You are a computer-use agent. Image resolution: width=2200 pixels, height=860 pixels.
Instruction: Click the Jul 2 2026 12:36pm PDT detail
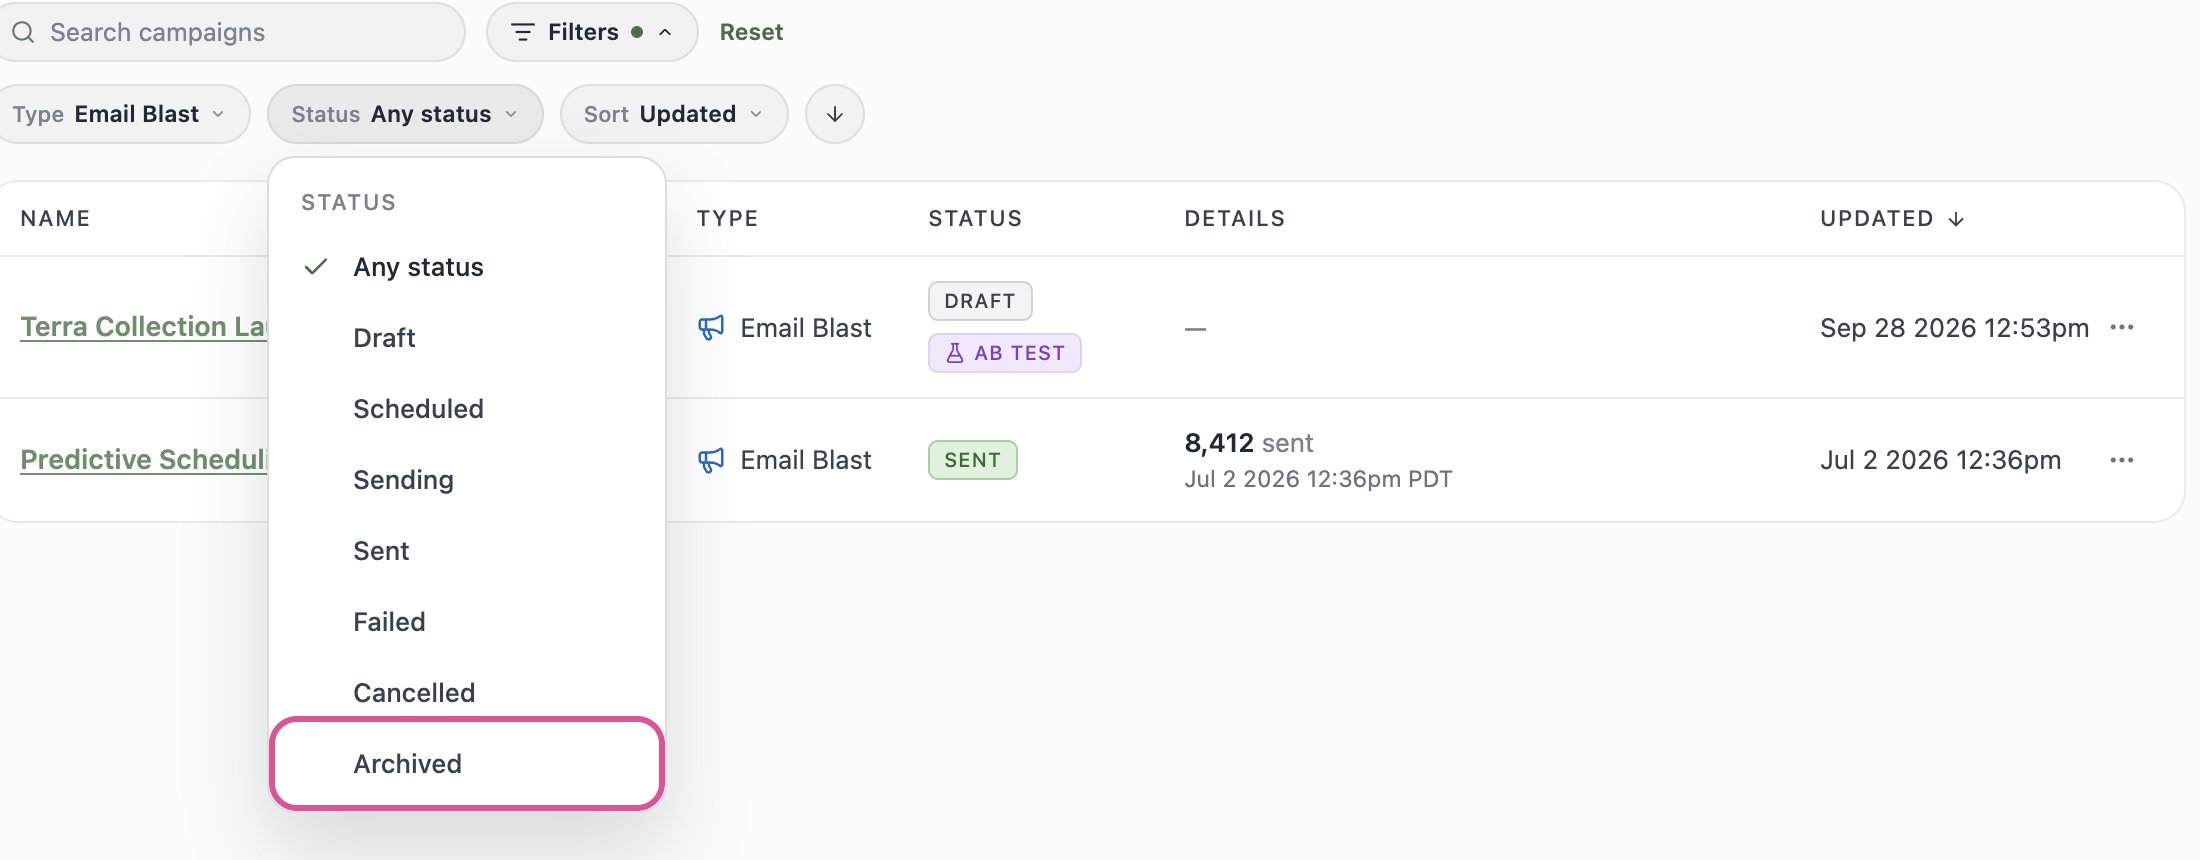1318,479
